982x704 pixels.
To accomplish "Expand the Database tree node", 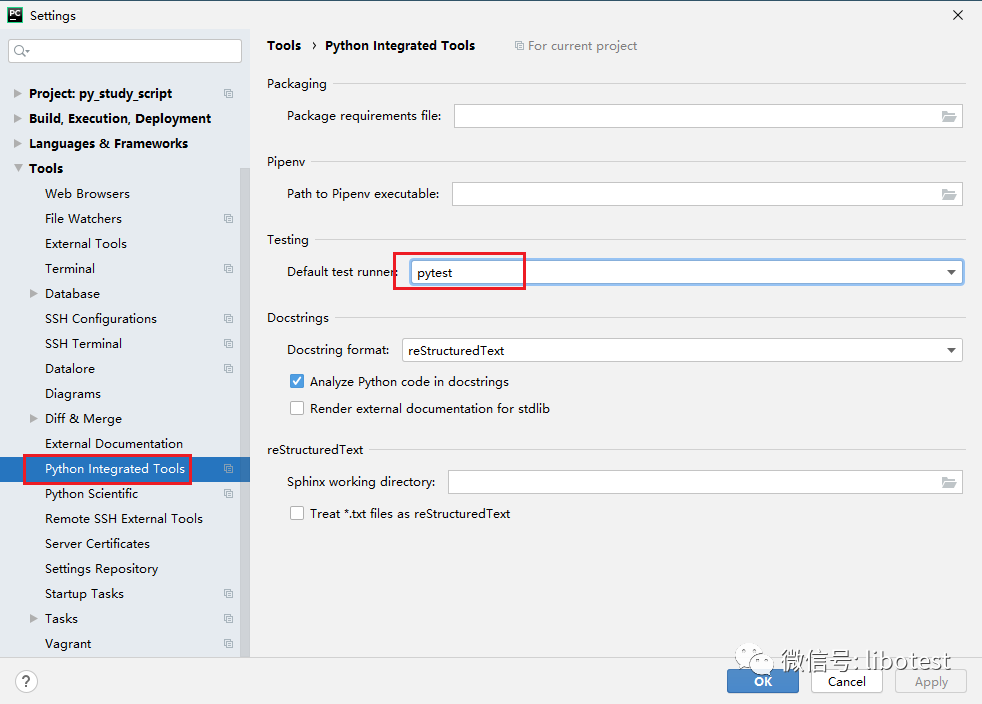I will click(x=34, y=294).
